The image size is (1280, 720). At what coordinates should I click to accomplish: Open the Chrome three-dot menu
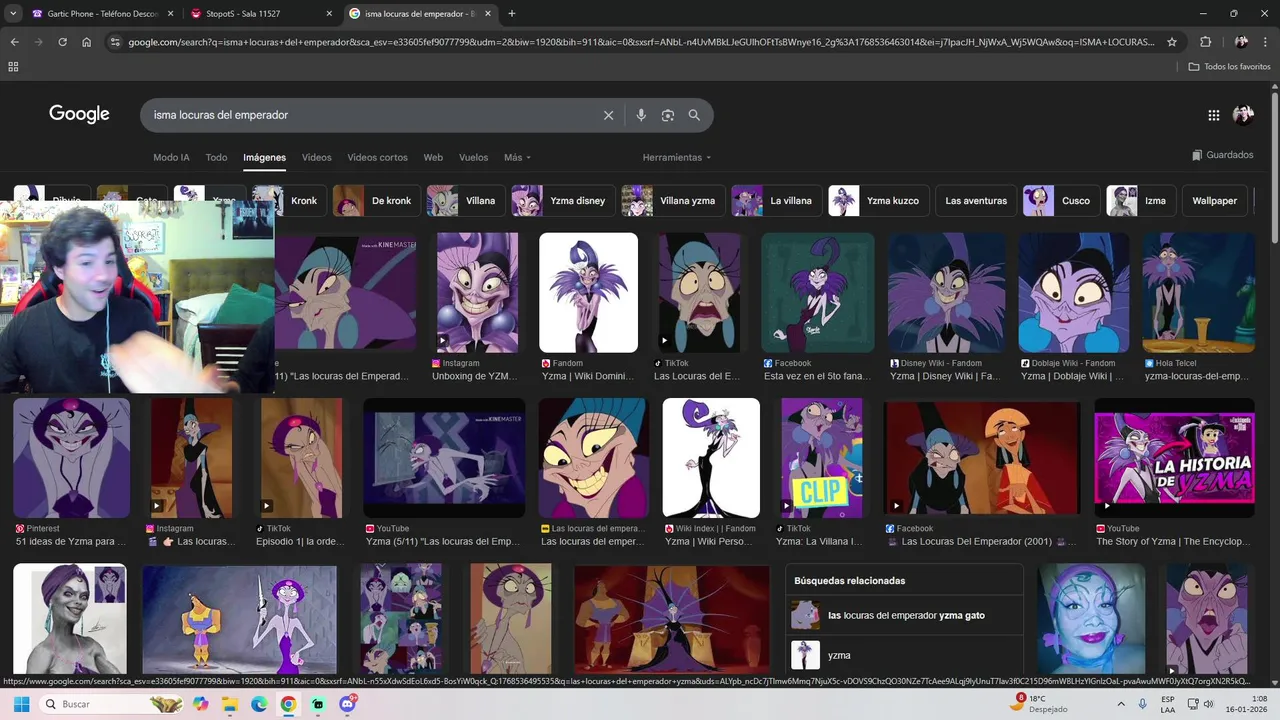(x=1266, y=42)
